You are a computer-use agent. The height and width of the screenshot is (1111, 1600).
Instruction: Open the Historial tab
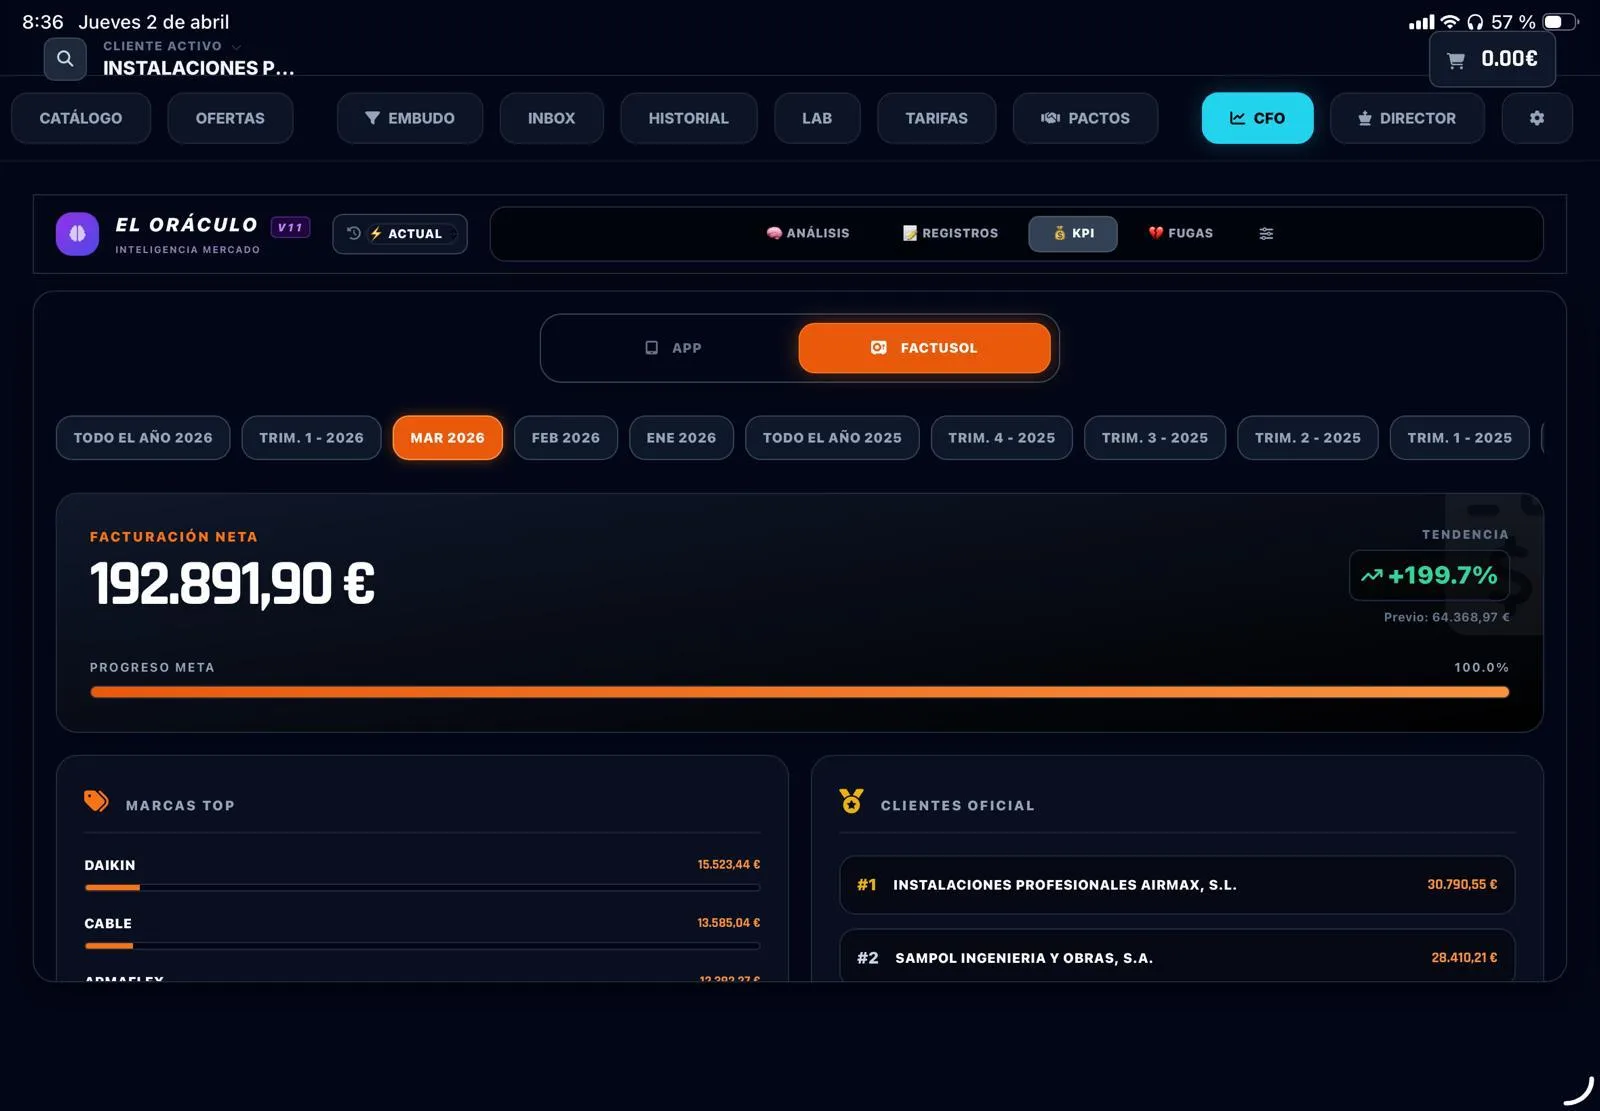(688, 118)
